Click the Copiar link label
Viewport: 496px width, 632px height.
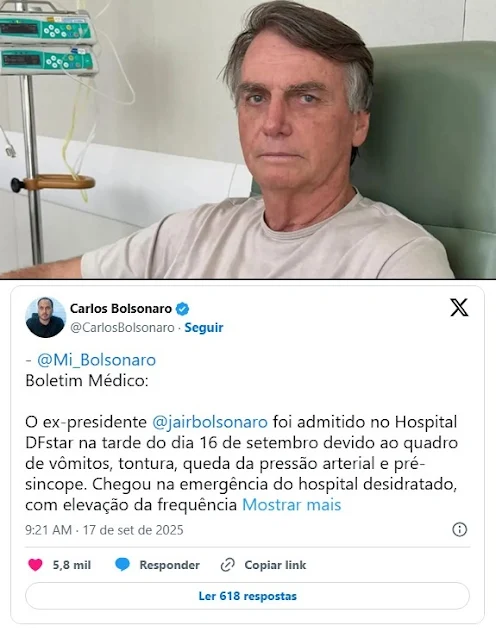coord(276,565)
